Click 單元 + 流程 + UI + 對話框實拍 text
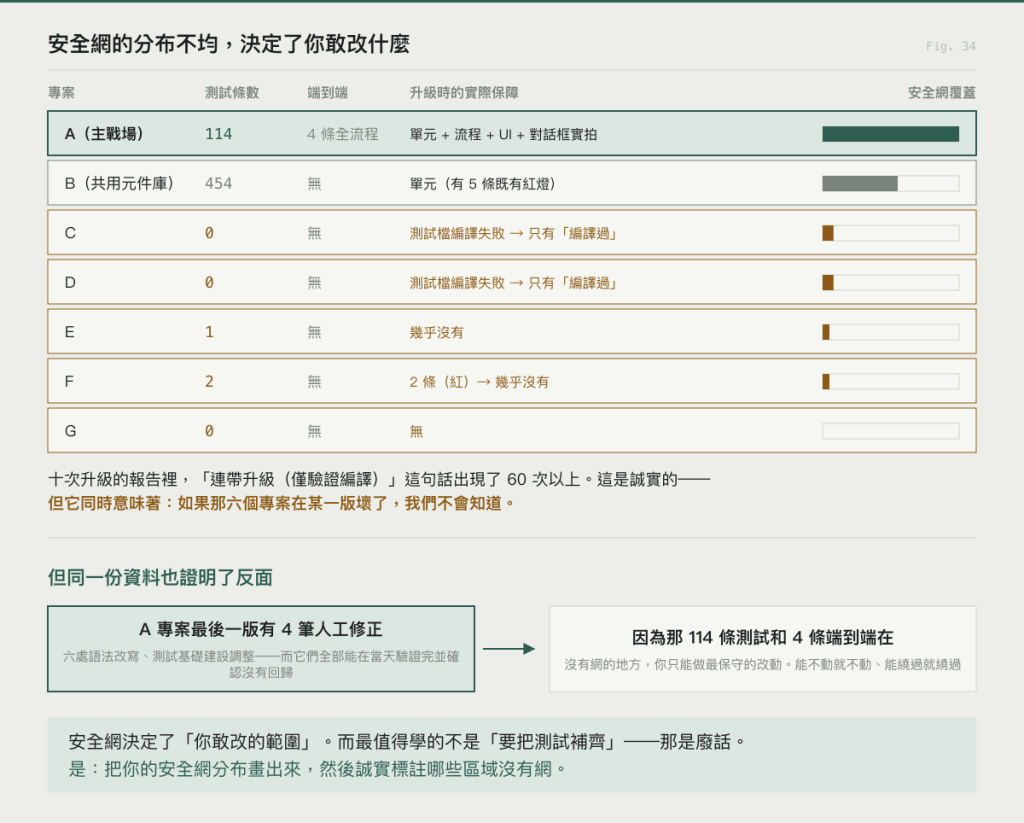 pyautogui.click(x=503, y=135)
